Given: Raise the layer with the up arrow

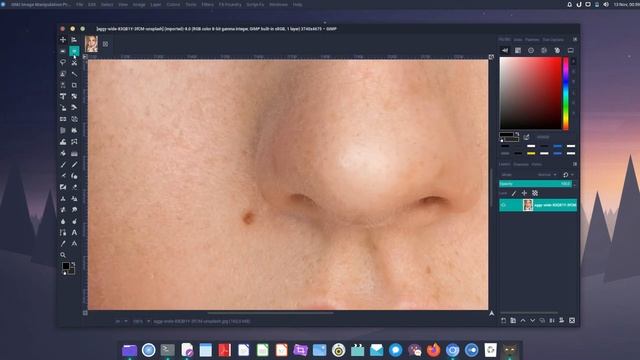Looking at the screenshot, I should (523, 321).
